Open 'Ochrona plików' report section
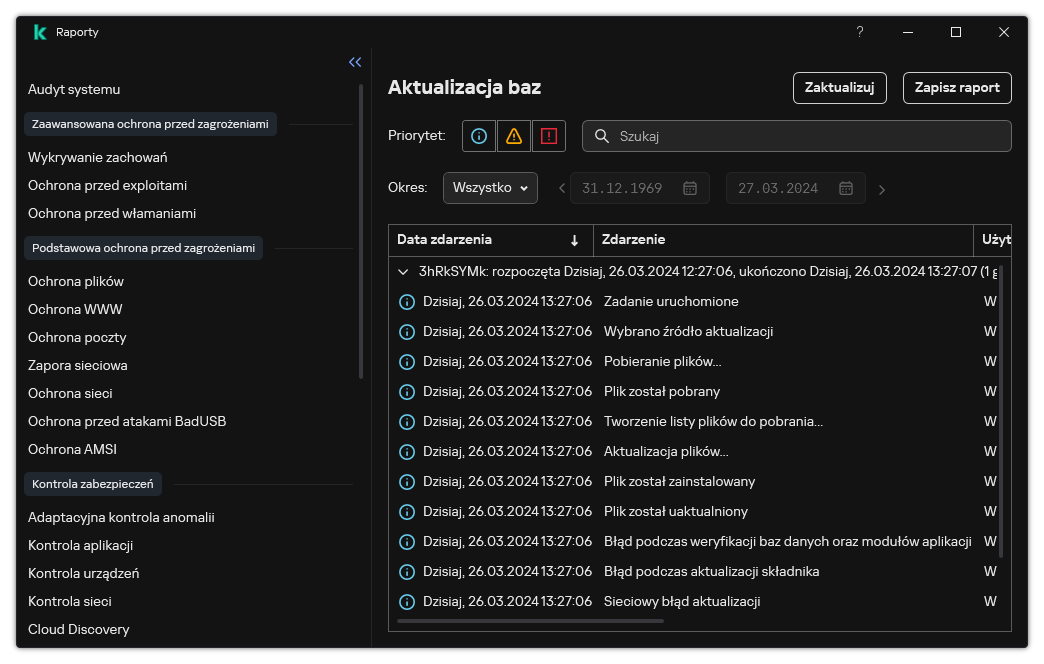1044x664 pixels. coord(76,281)
